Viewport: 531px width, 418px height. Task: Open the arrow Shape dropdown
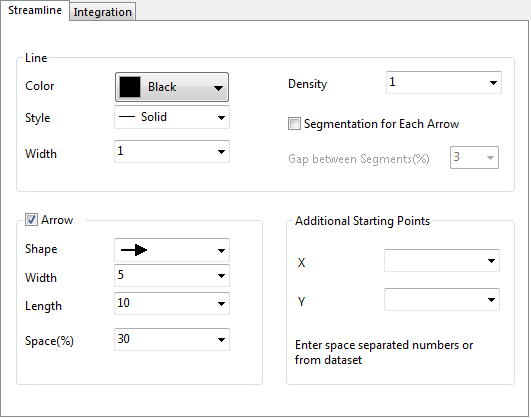(172, 250)
